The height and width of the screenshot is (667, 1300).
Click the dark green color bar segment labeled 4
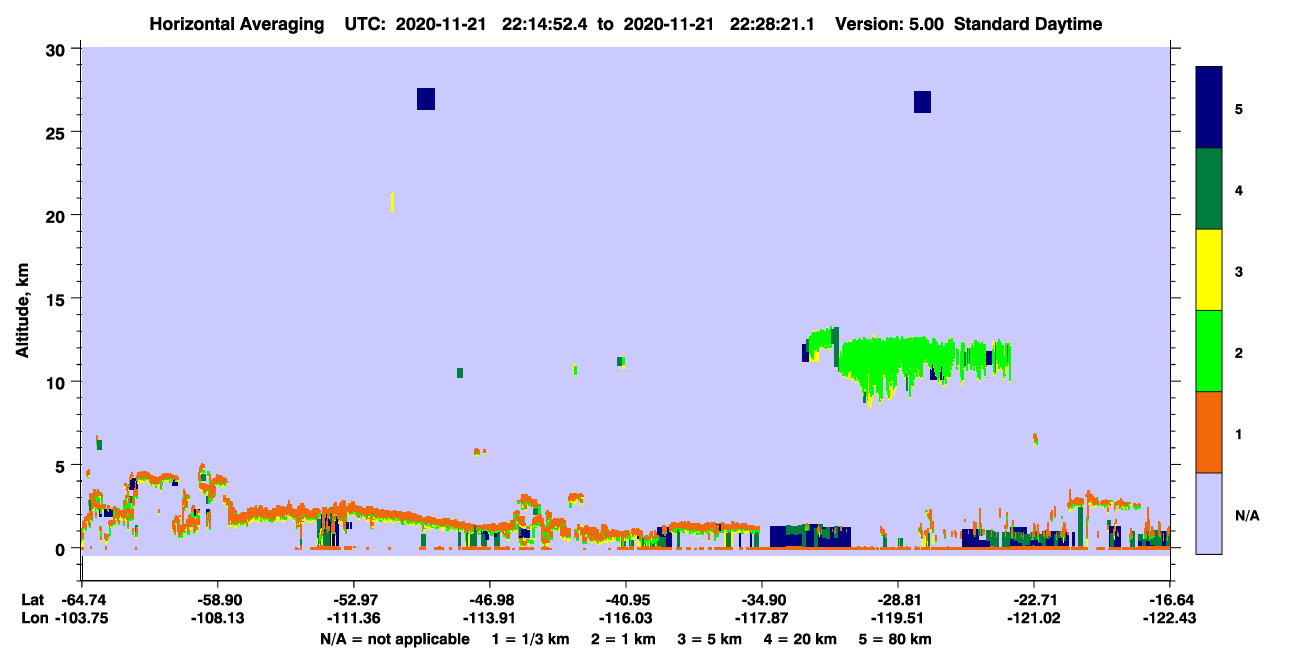(x=1209, y=189)
